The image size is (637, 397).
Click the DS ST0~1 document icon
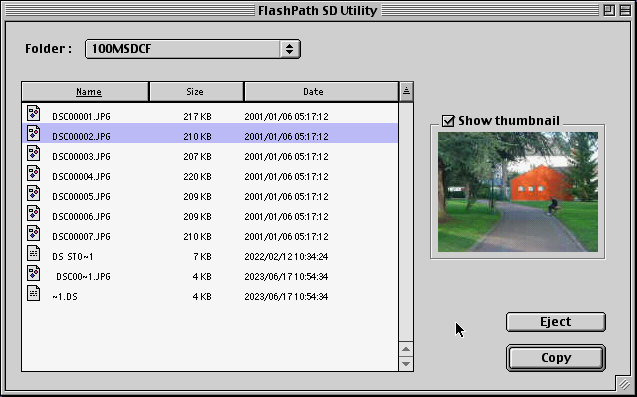[34, 253]
